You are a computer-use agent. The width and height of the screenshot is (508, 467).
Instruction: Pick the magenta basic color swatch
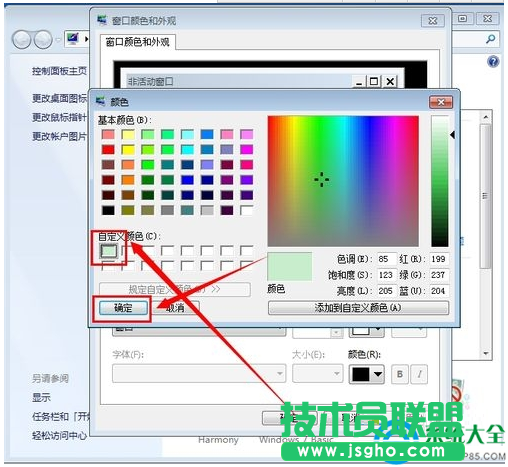[x=247, y=149]
